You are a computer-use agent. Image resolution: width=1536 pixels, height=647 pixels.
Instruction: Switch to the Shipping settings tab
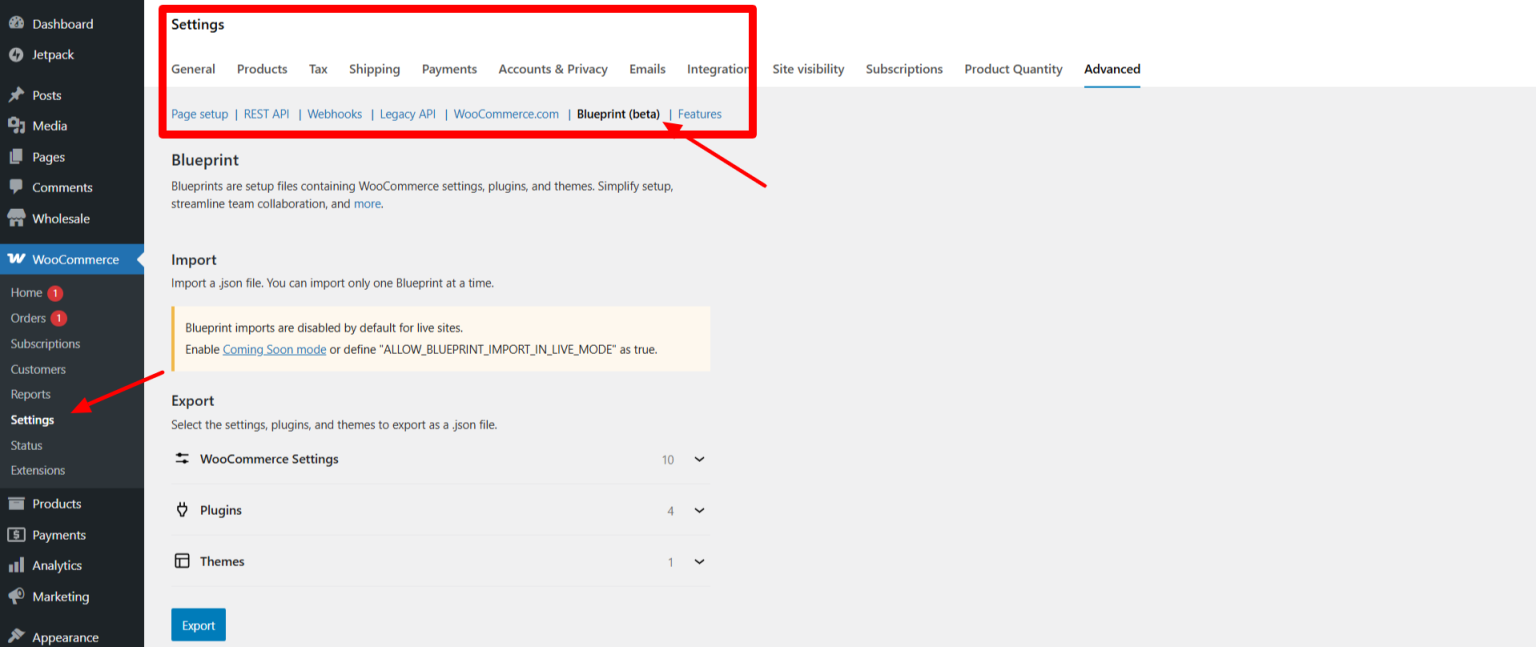(x=374, y=69)
